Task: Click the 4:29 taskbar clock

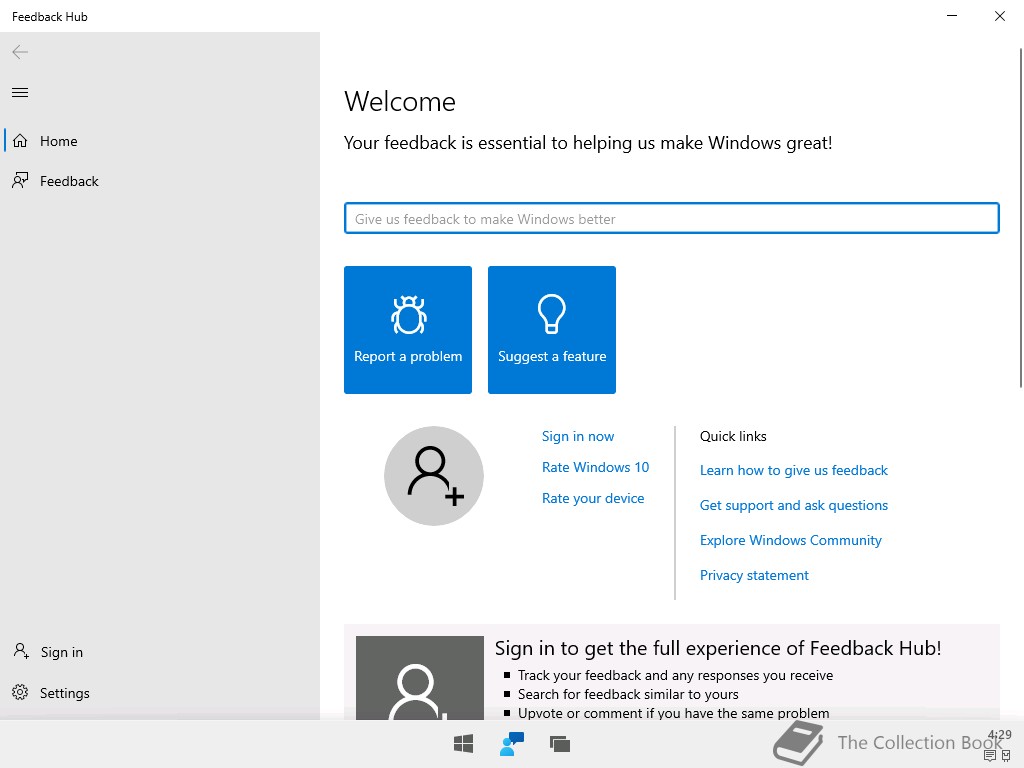Action: click(x=1000, y=735)
